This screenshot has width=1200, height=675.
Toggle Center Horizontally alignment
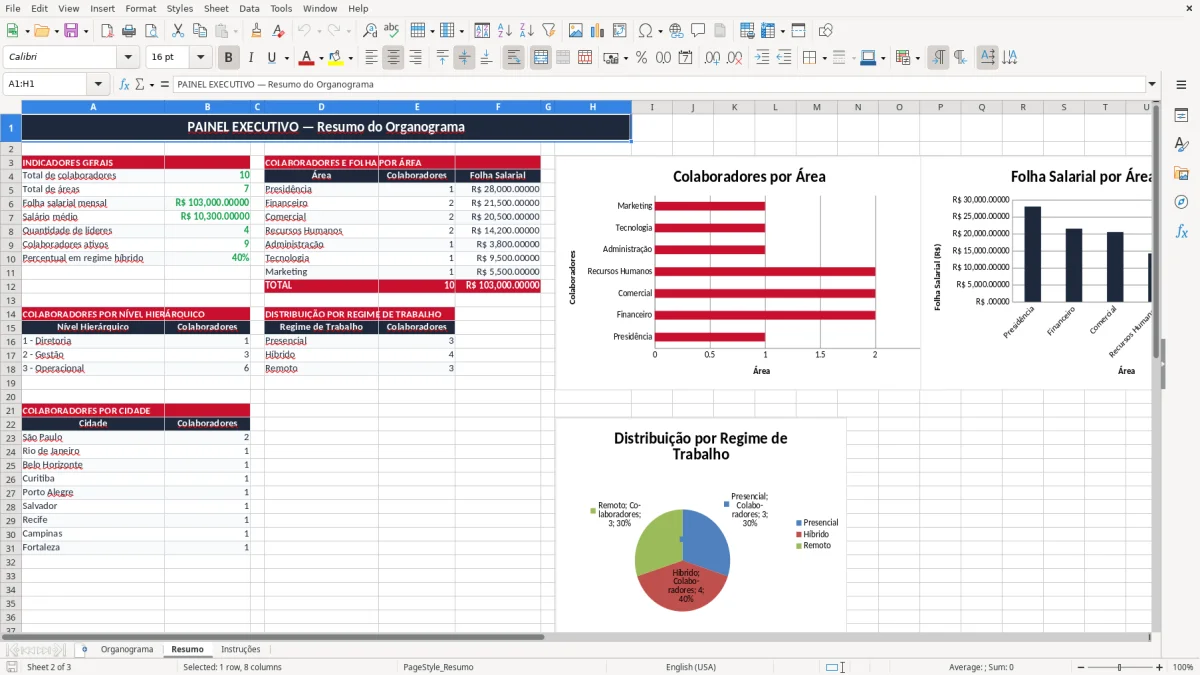pos(393,58)
